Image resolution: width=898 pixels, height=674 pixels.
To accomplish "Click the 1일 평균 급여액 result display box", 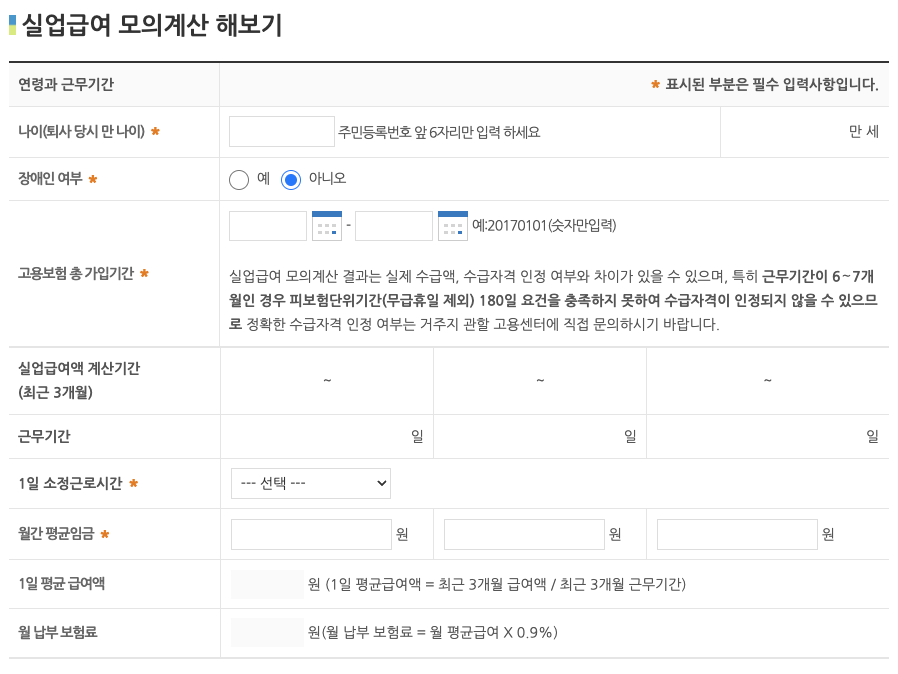I will click(266, 583).
